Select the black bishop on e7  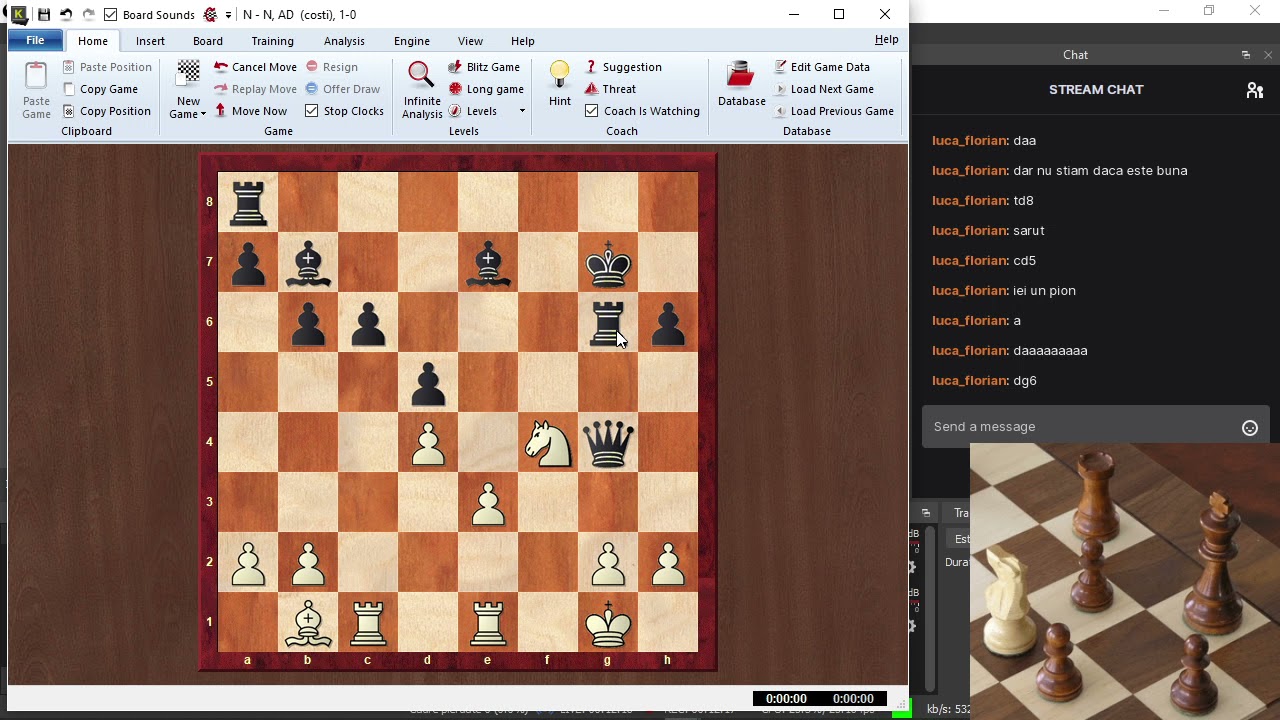(488, 262)
